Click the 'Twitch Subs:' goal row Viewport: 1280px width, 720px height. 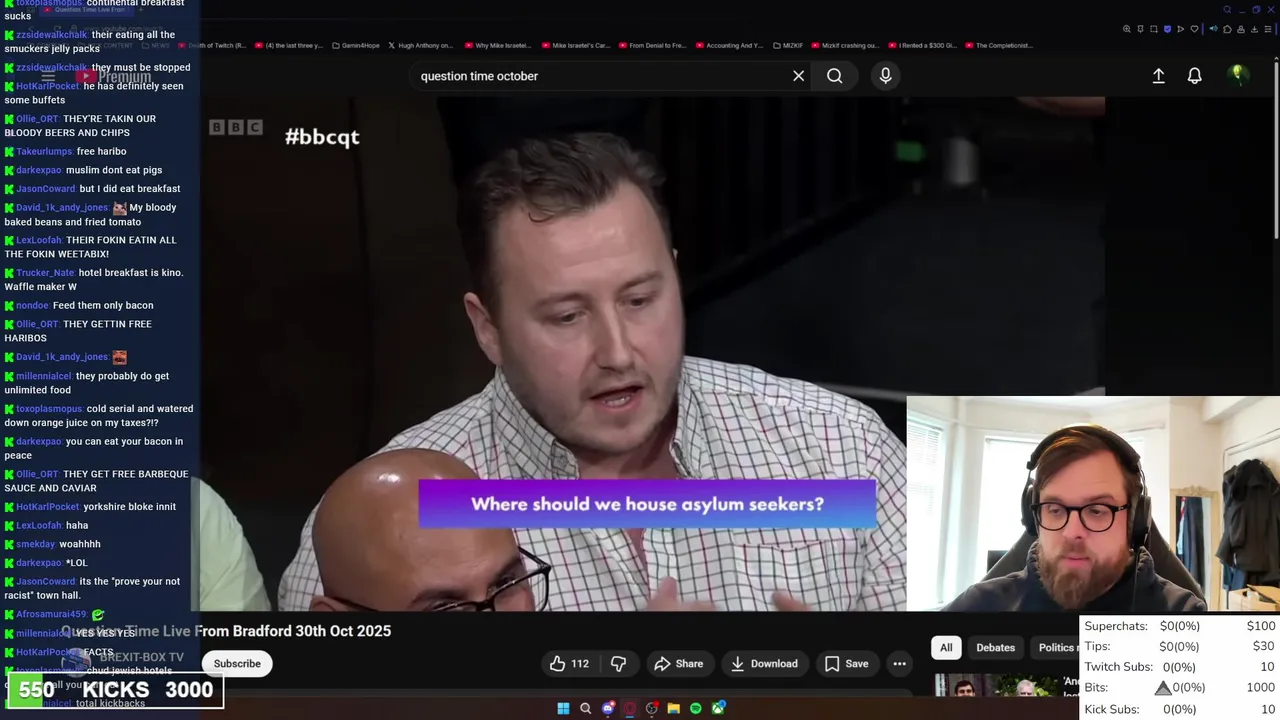click(1180, 667)
